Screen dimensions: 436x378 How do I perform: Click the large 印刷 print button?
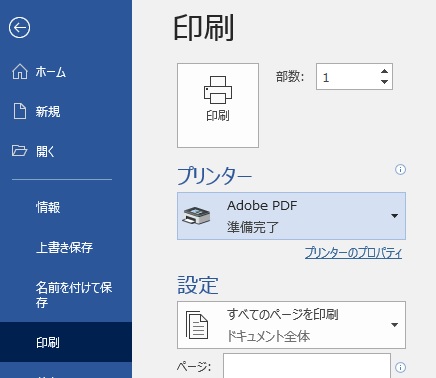(218, 105)
